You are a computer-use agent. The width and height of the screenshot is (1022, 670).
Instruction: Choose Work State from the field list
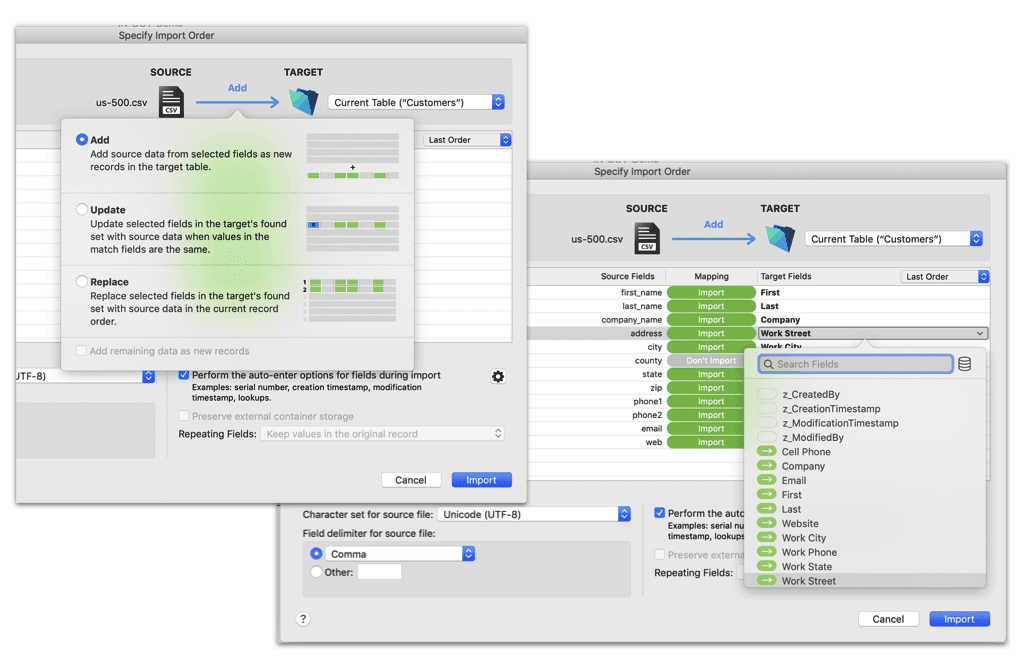806,566
